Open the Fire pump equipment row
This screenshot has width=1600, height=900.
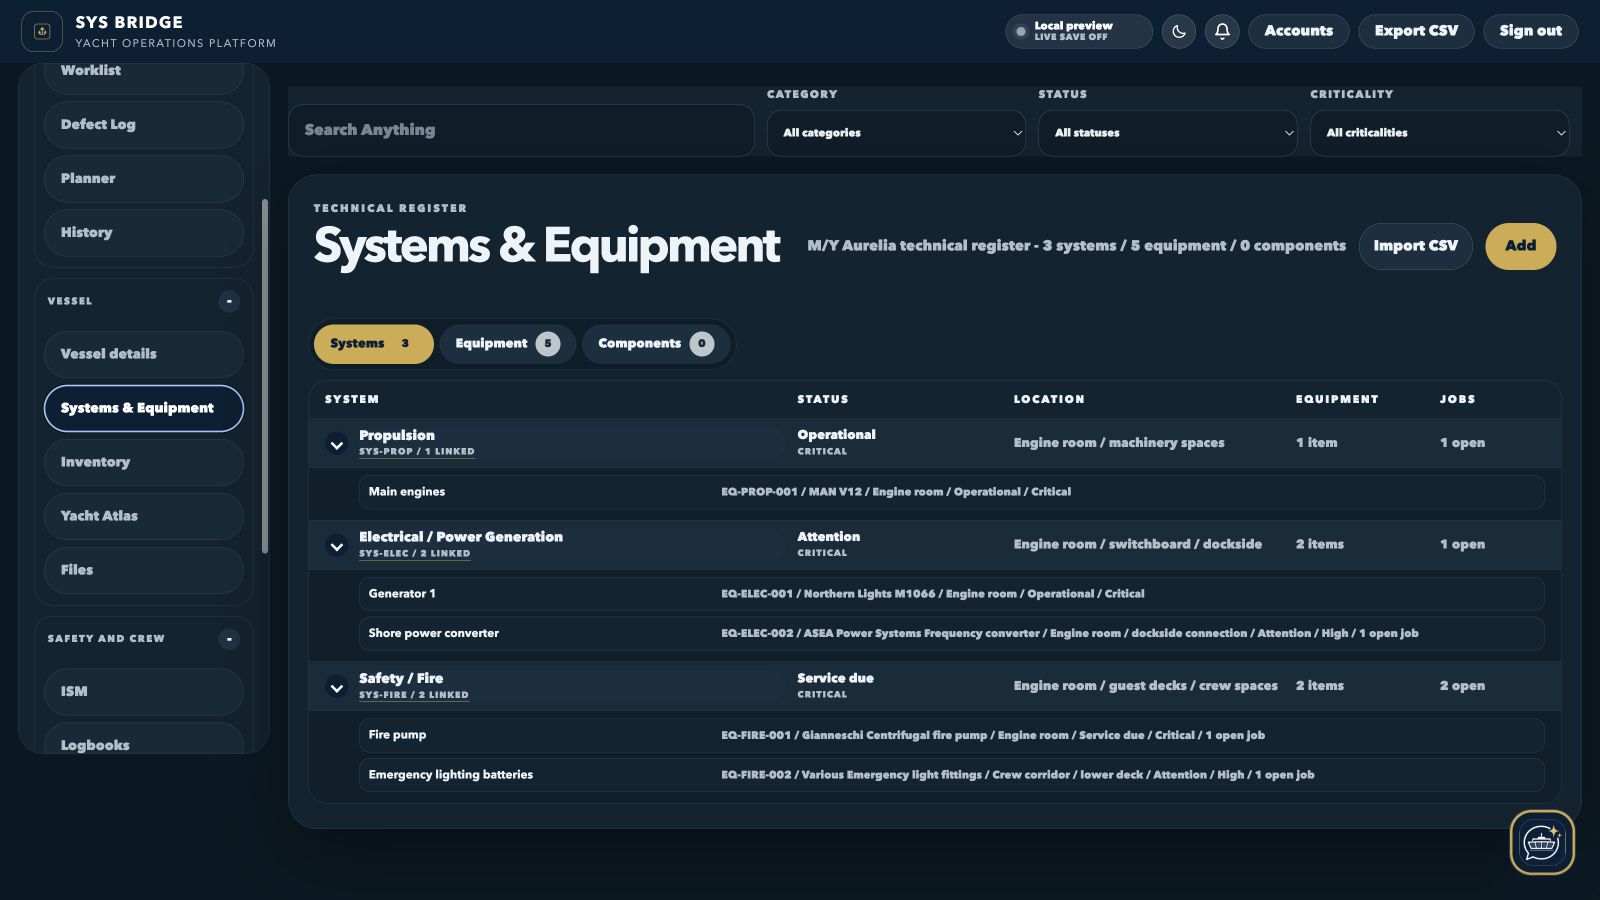click(x=951, y=735)
